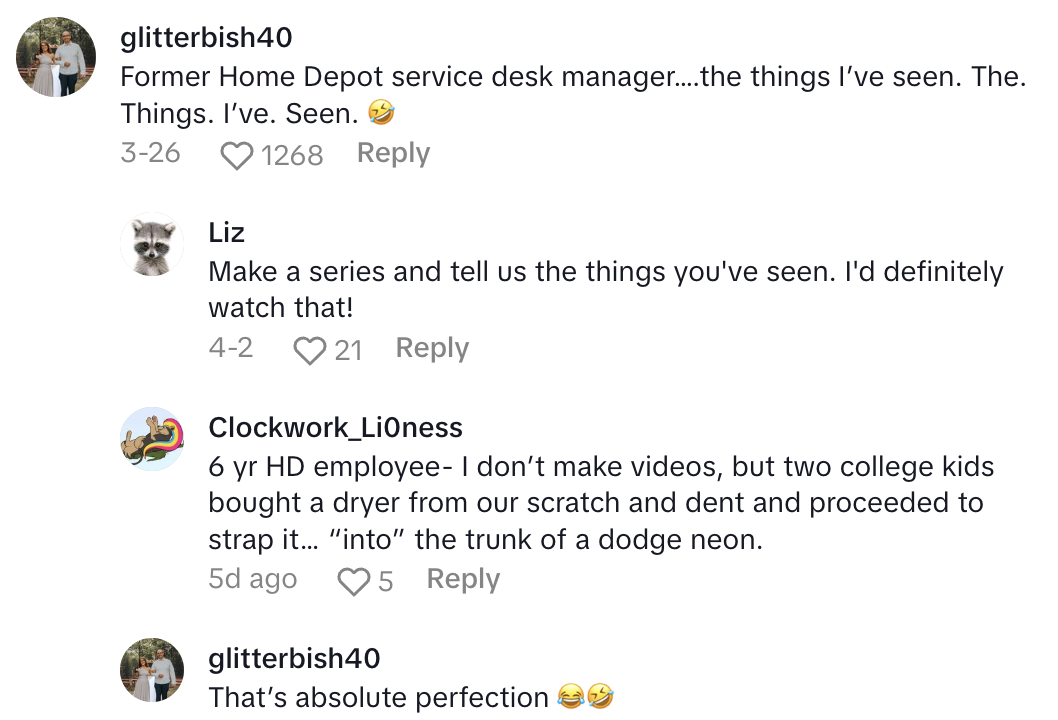The height and width of the screenshot is (720, 1058).
Task: Click the '5d ago' timestamp
Action: pos(253,580)
